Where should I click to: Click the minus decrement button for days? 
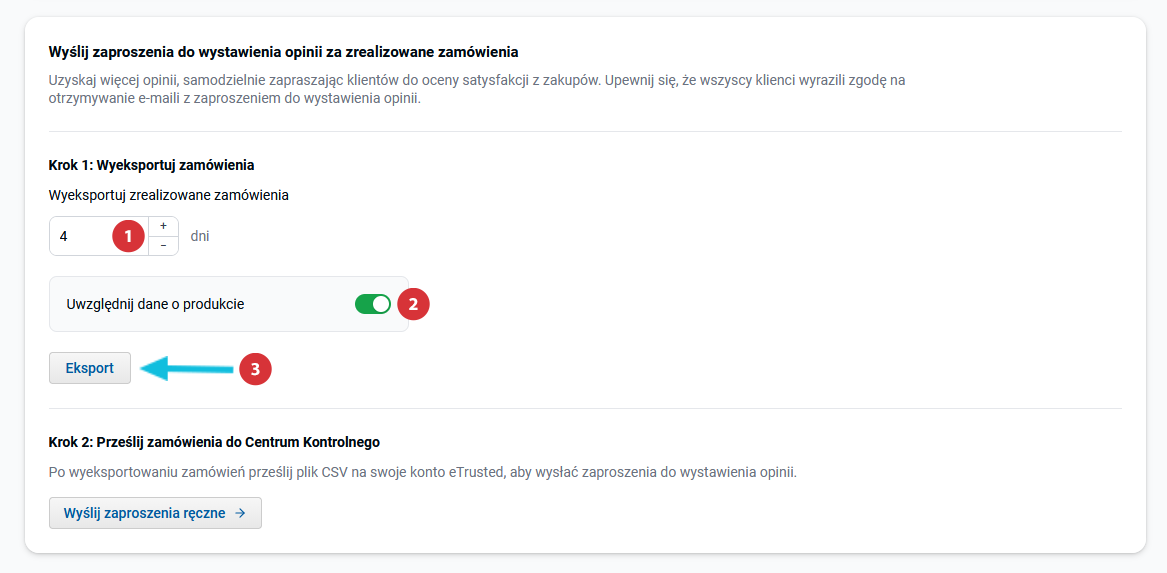point(163,246)
